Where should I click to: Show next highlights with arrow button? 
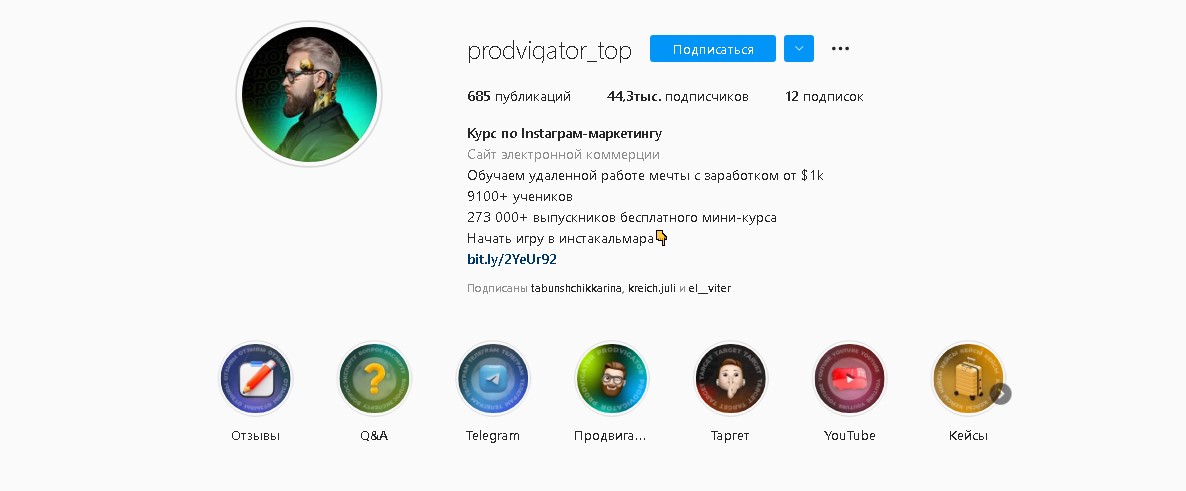[1000, 393]
